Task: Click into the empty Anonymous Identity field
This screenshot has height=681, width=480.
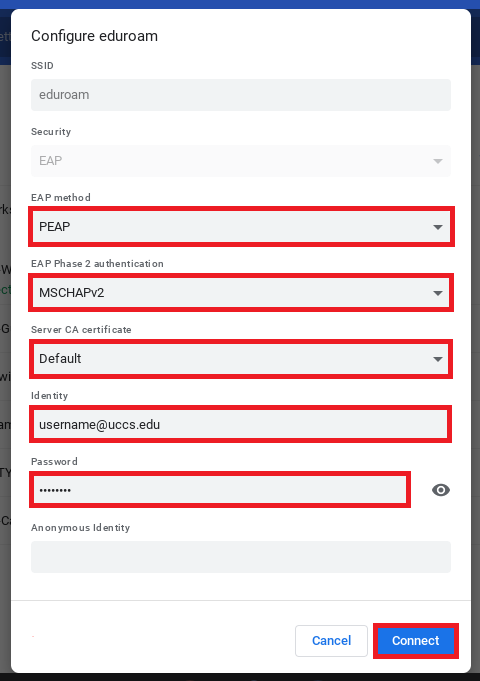Action: [x=241, y=557]
